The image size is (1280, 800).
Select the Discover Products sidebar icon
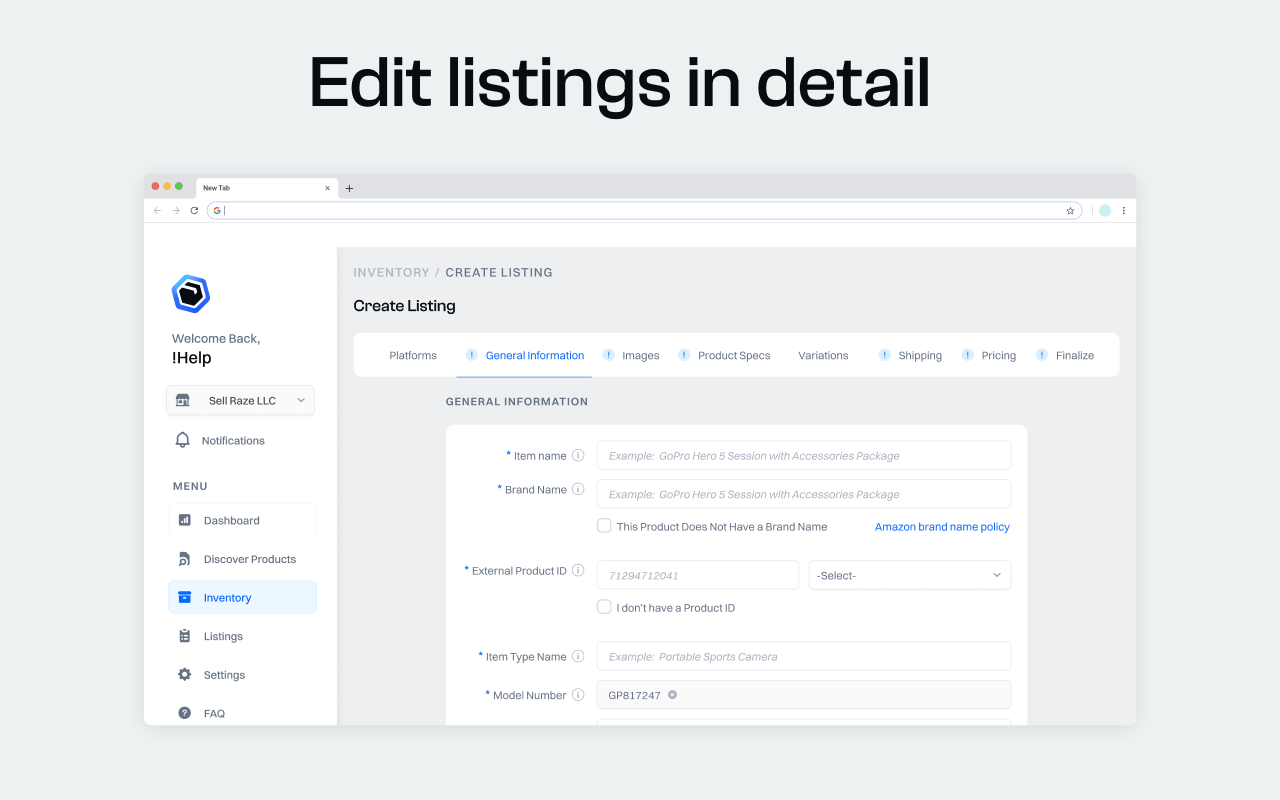point(184,558)
